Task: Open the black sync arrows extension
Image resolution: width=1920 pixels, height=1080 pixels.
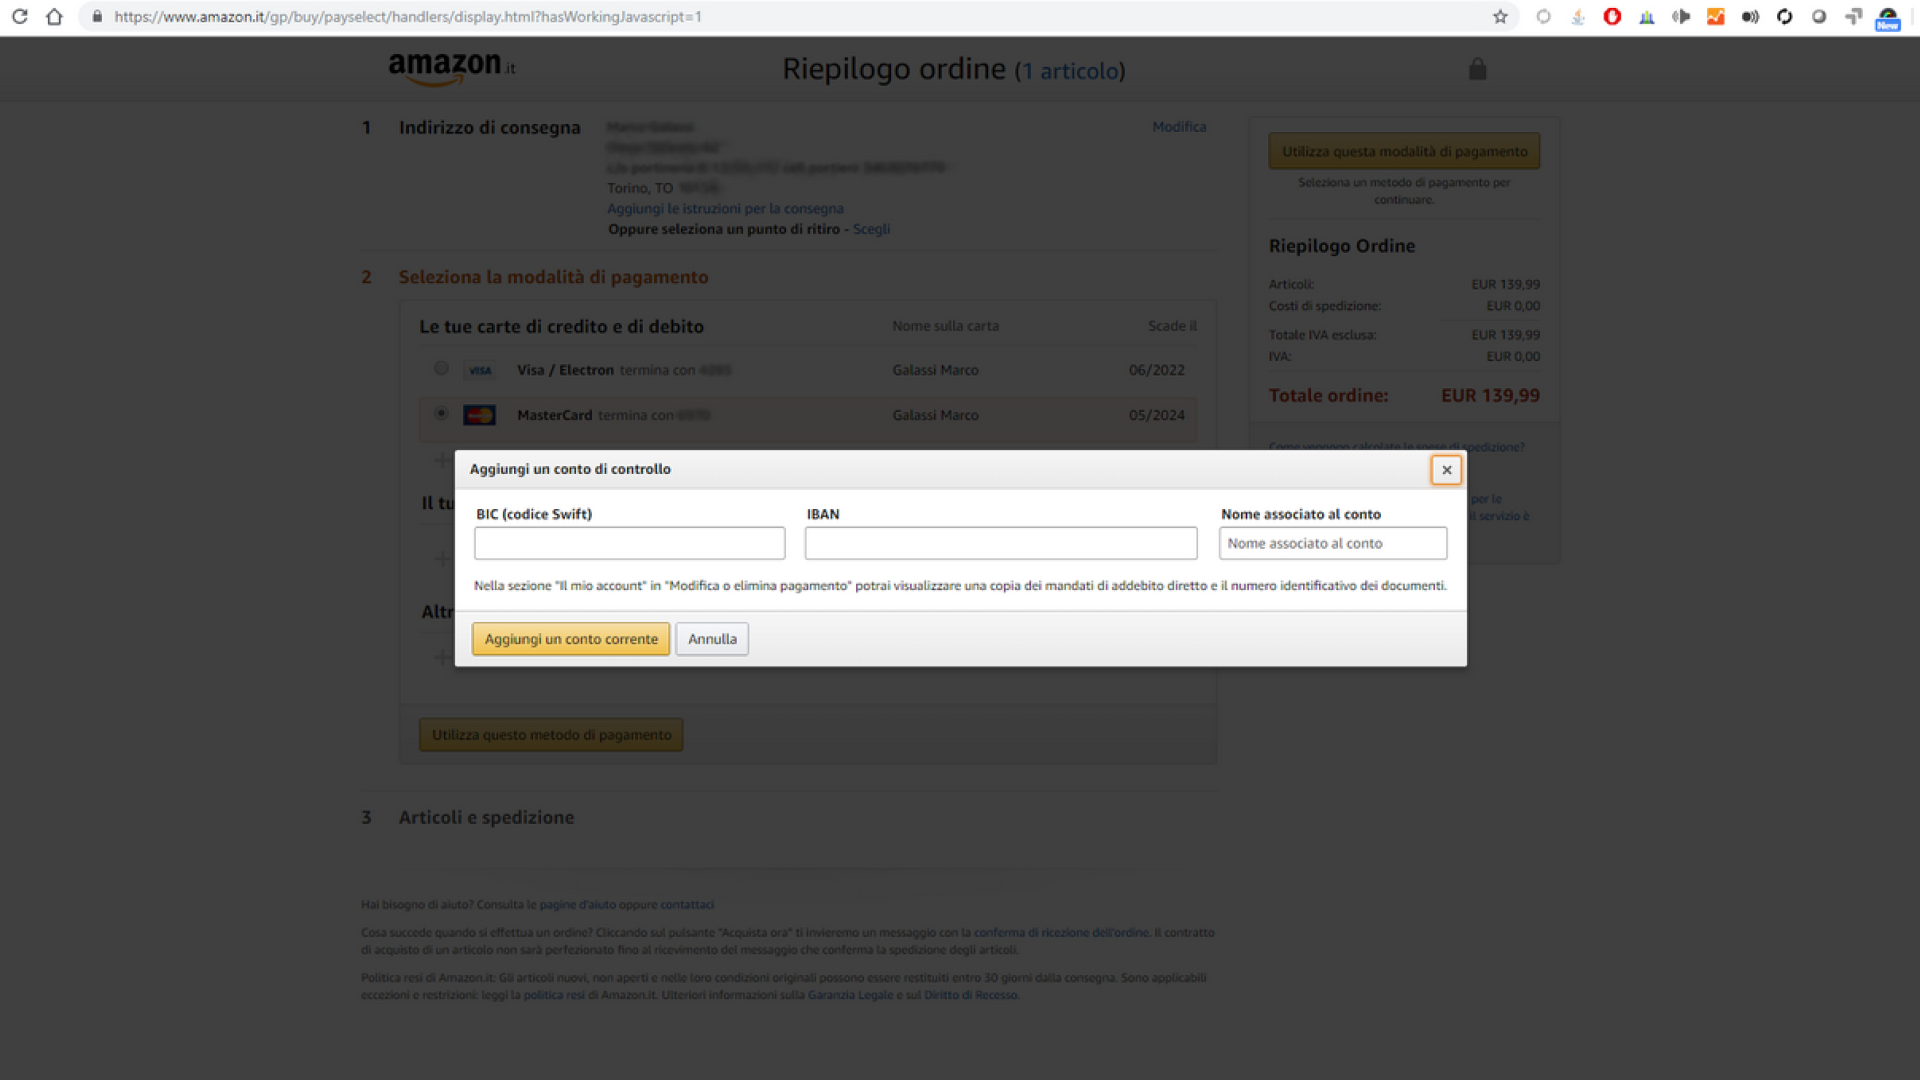Action: (1785, 17)
